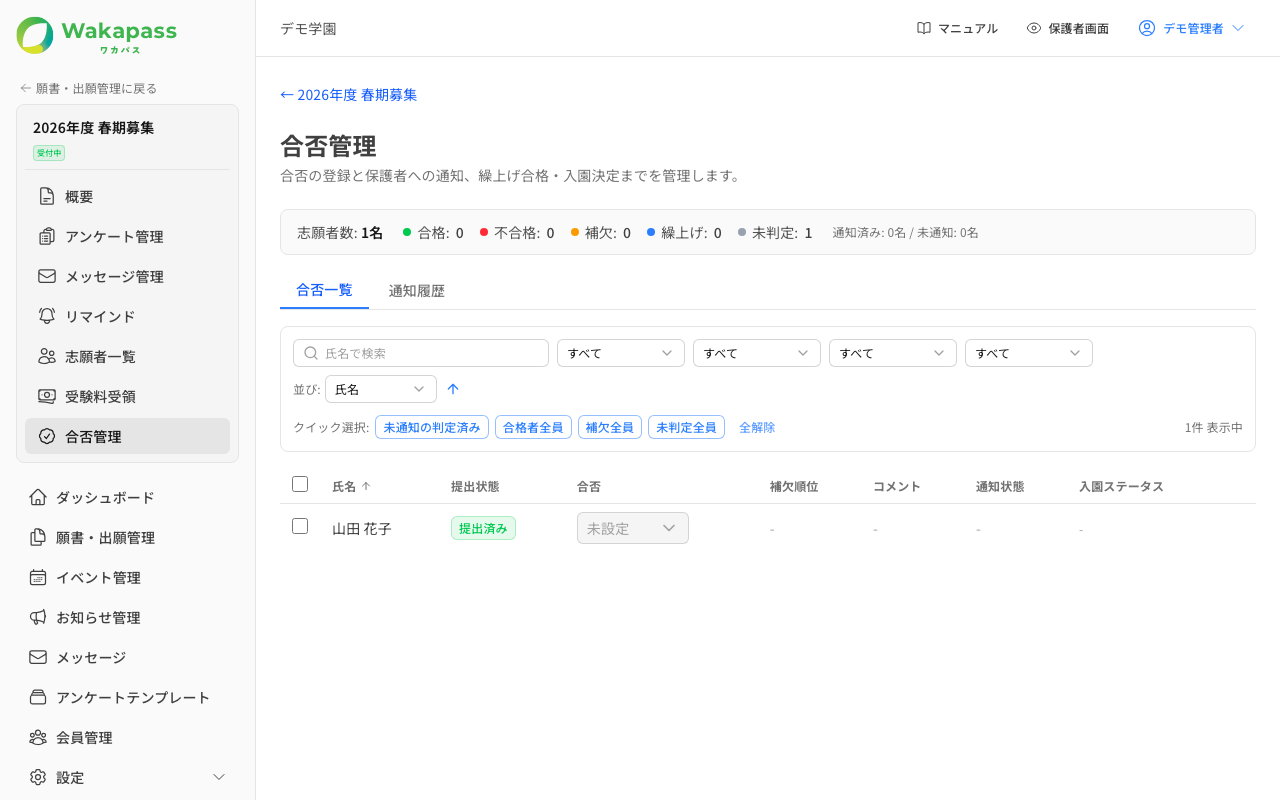Select quick filter 未通知の判定済み
Image resolution: width=1280 pixels, height=800 pixels.
(432, 427)
